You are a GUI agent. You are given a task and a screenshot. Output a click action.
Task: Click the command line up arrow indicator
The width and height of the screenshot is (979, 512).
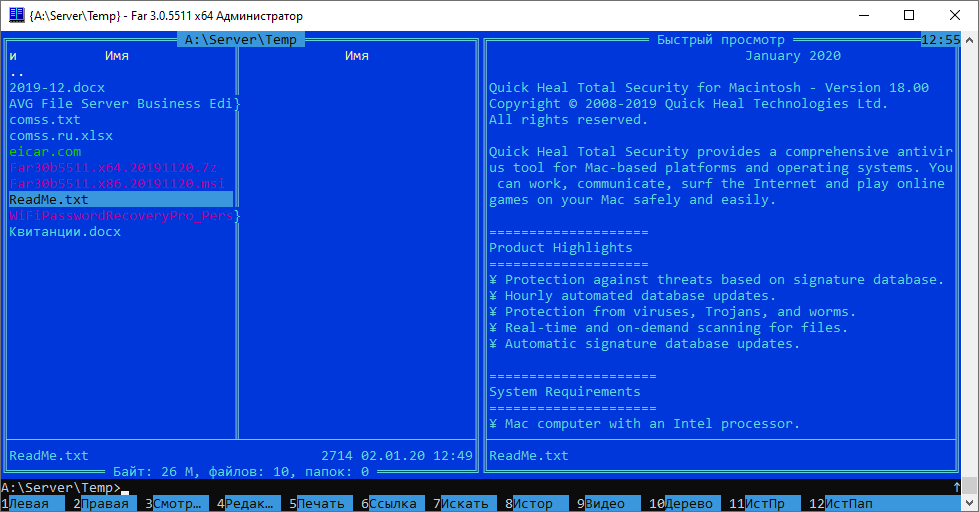tap(957, 487)
